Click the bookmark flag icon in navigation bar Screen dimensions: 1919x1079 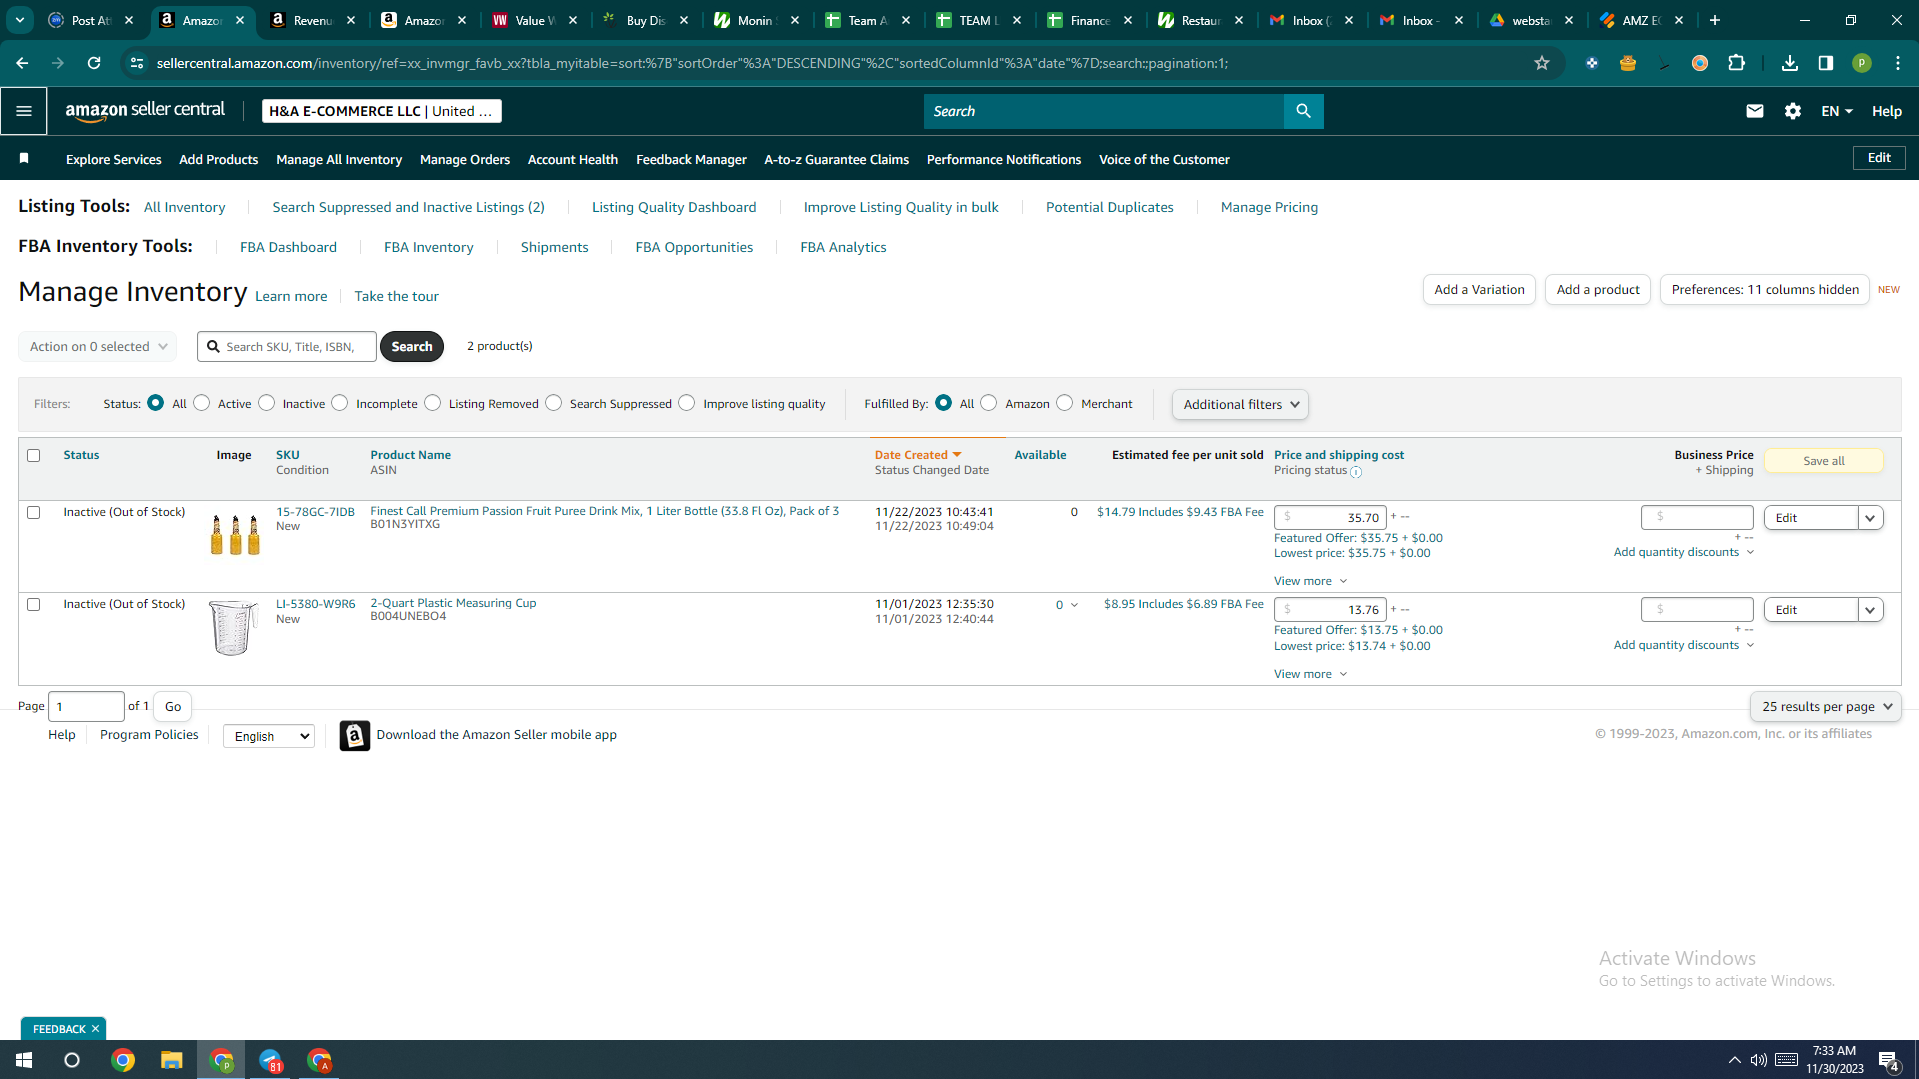click(24, 158)
